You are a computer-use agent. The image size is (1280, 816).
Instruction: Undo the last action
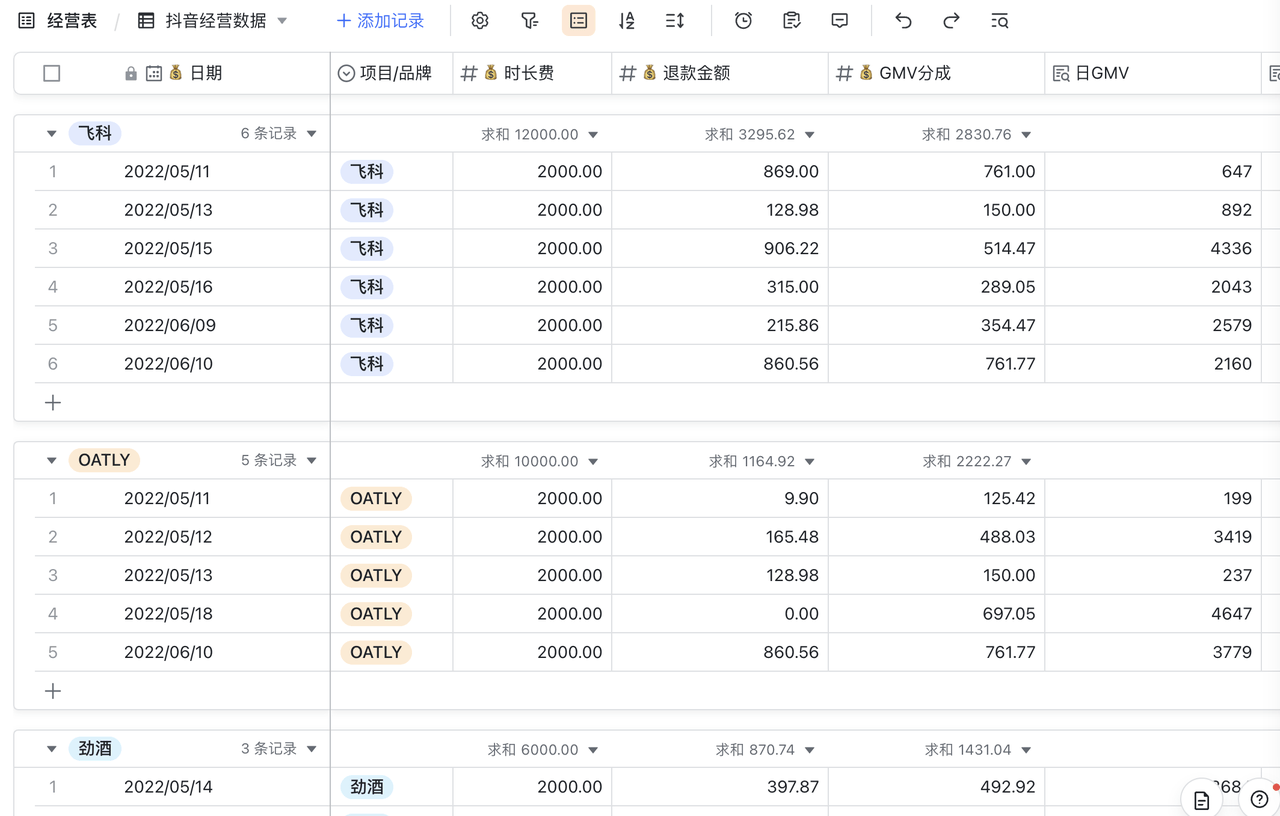click(x=903, y=21)
